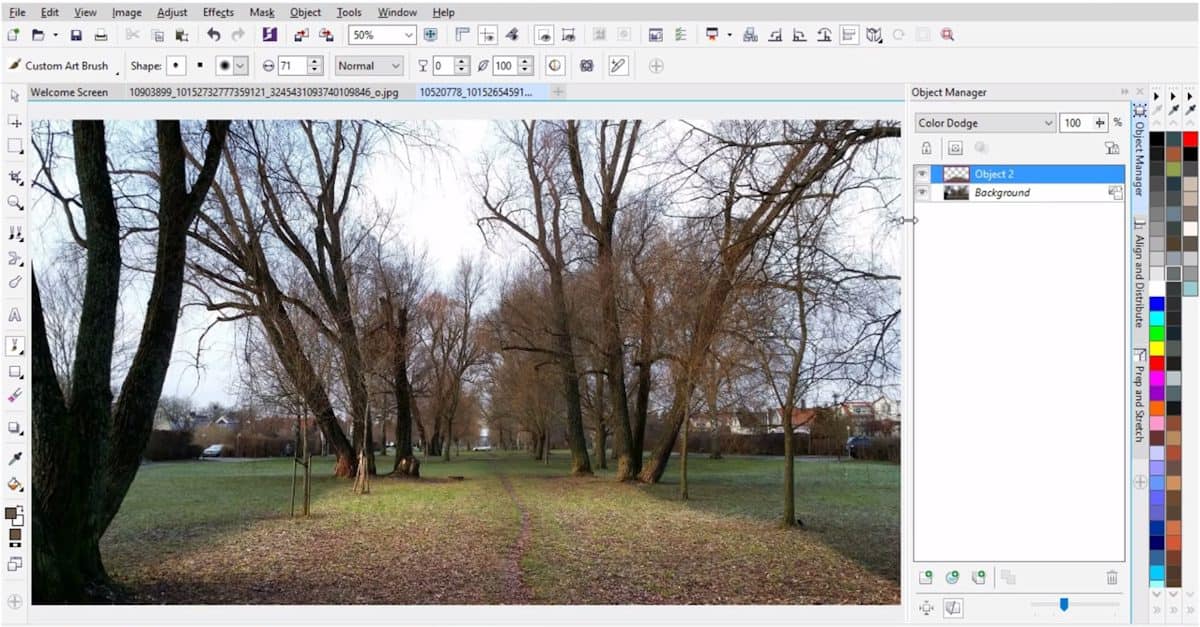1200x627 pixels.
Task: Click the Save icon in the toolbar
Action: tap(76, 35)
